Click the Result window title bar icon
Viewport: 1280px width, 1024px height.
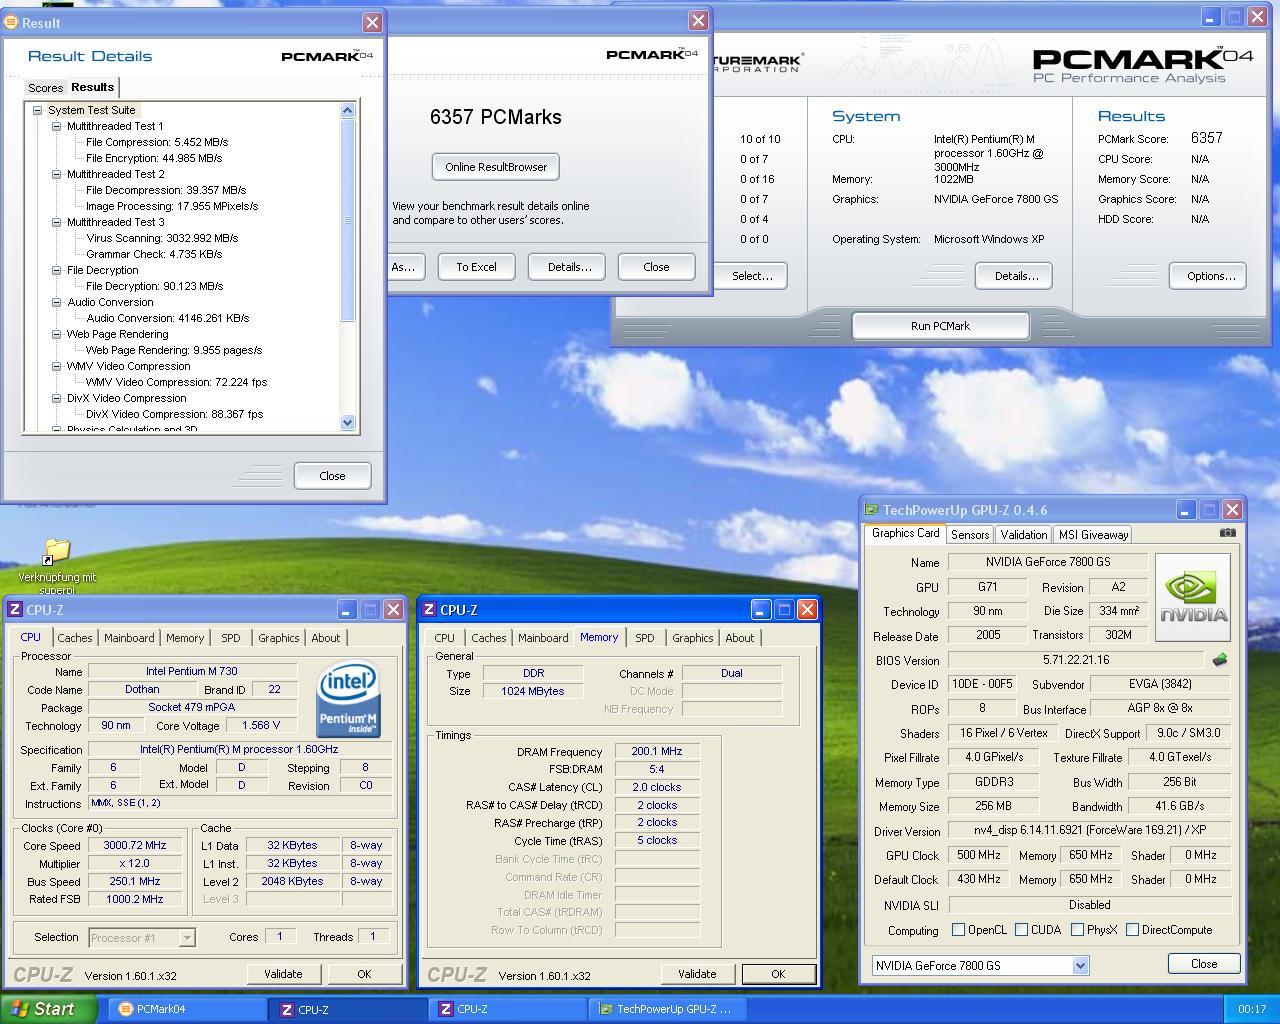click(12, 22)
